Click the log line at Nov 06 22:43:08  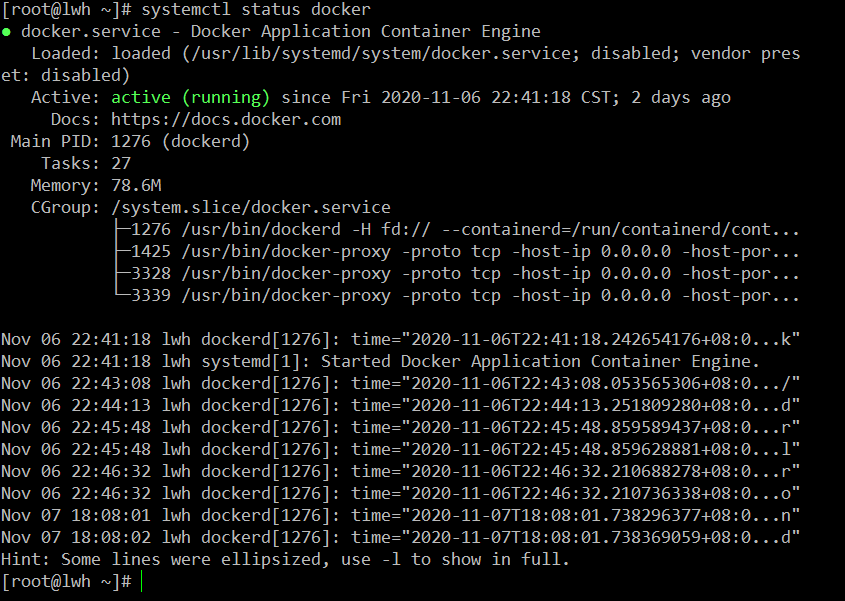pyautogui.click(x=400, y=383)
